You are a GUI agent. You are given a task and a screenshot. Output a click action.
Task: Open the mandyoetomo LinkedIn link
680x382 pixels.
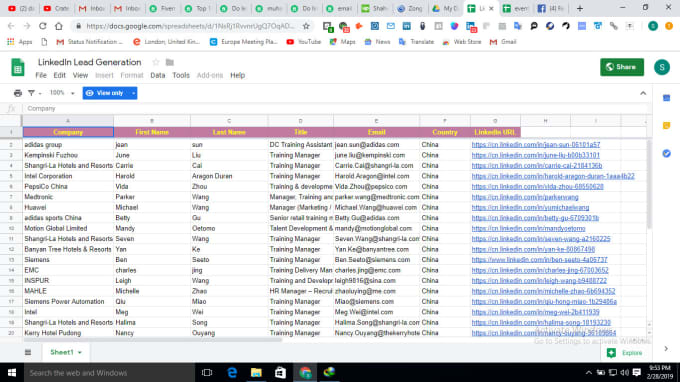click(x=528, y=229)
